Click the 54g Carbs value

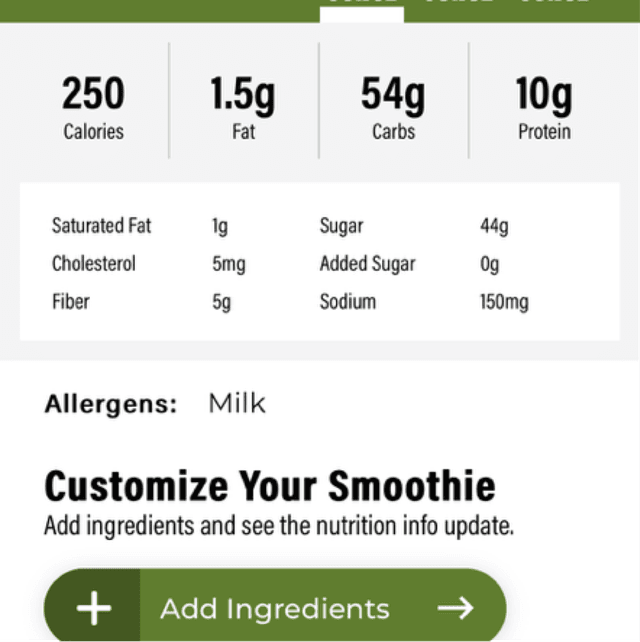(x=393, y=95)
